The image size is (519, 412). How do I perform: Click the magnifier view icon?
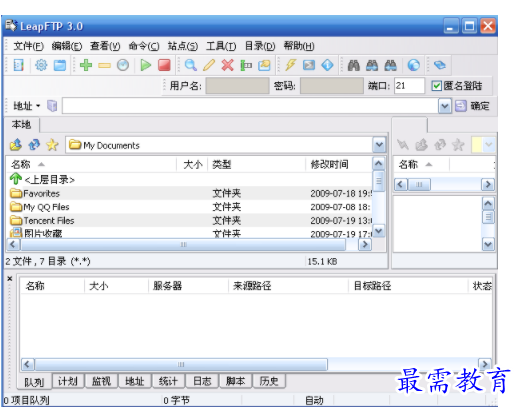click(190, 65)
